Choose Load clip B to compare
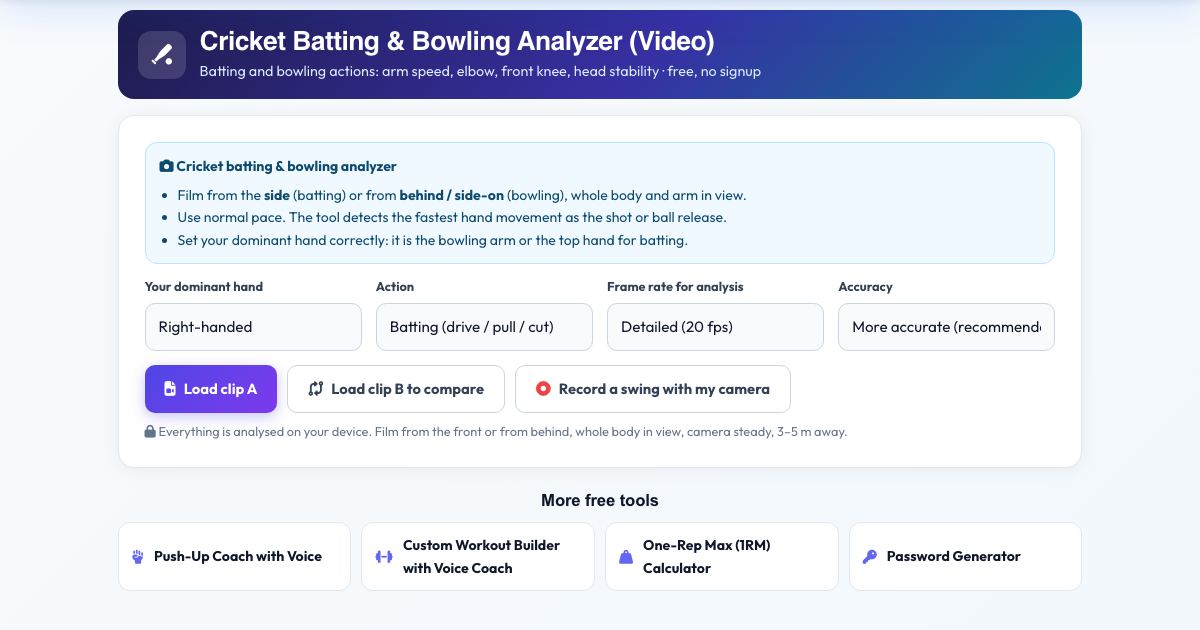 pyautogui.click(x=396, y=389)
